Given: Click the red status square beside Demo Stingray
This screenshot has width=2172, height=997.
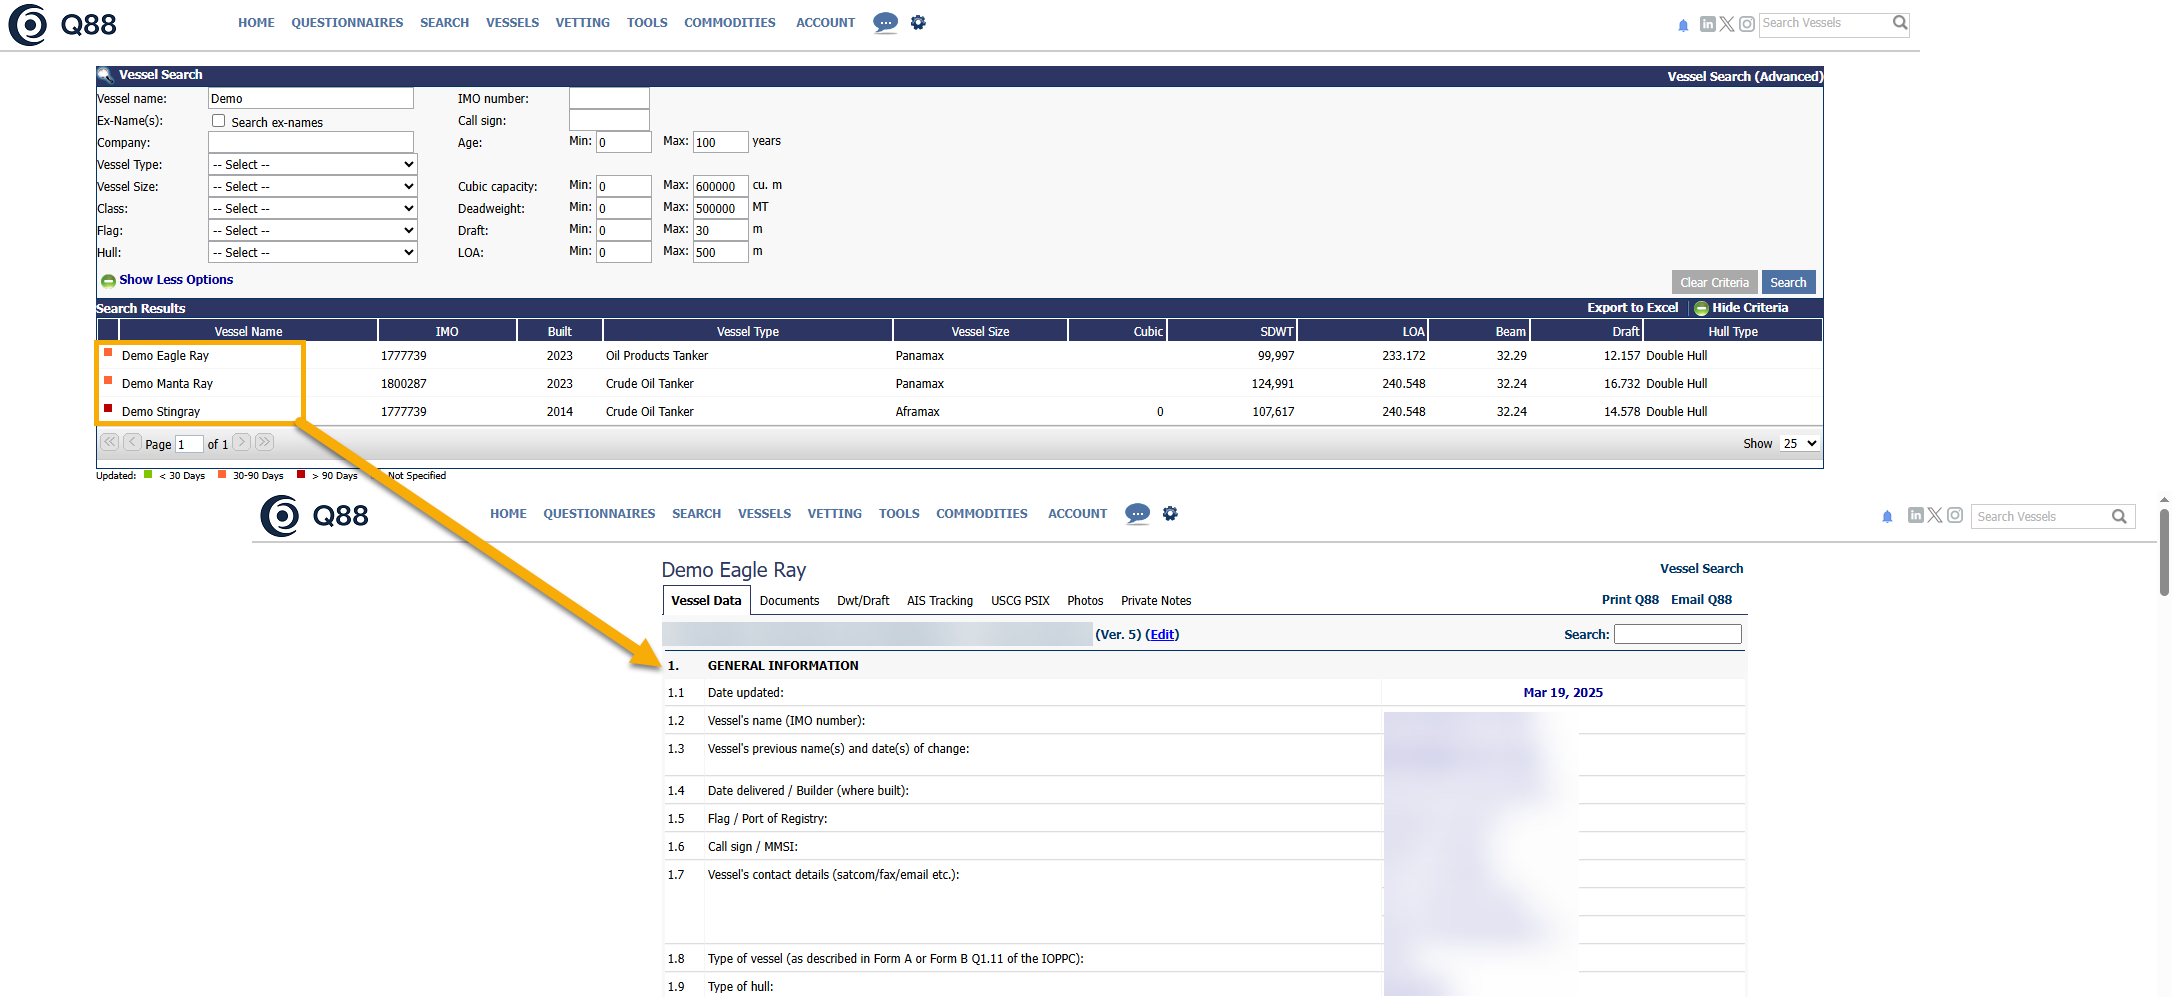Looking at the screenshot, I should (x=108, y=408).
